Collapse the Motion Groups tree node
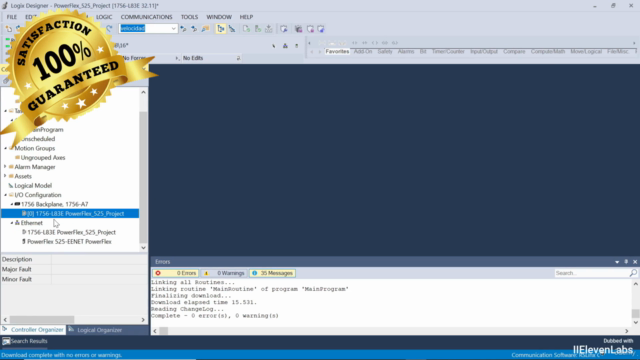The height and width of the screenshot is (360, 640). coord(5,148)
